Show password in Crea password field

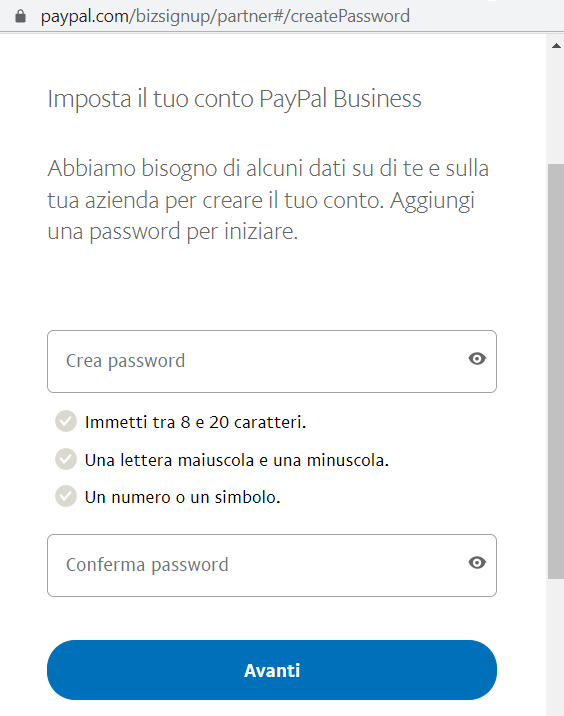click(477, 359)
